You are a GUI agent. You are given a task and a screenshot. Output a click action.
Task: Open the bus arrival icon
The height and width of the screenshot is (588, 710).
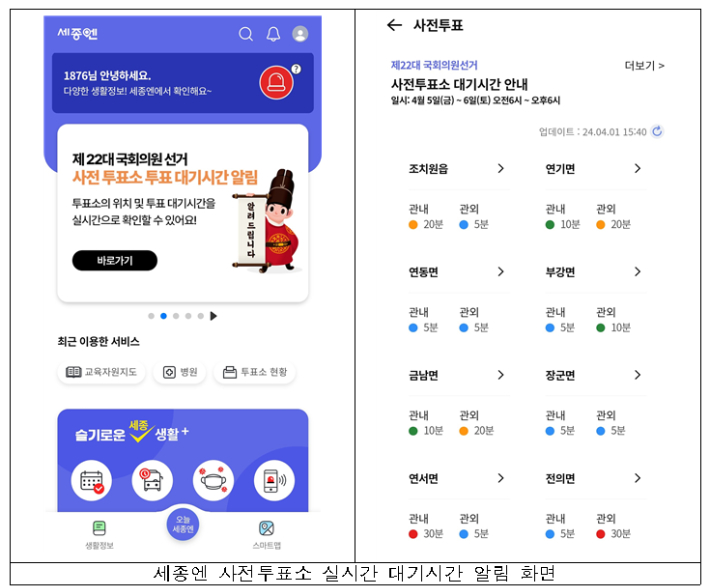[152, 481]
